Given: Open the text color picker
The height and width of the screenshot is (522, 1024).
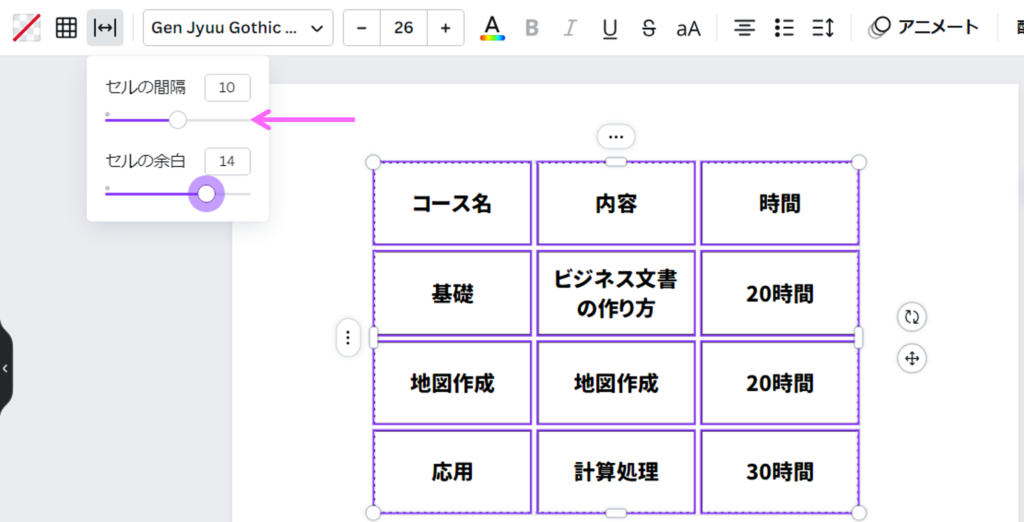Looking at the screenshot, I should pos(492,28).
